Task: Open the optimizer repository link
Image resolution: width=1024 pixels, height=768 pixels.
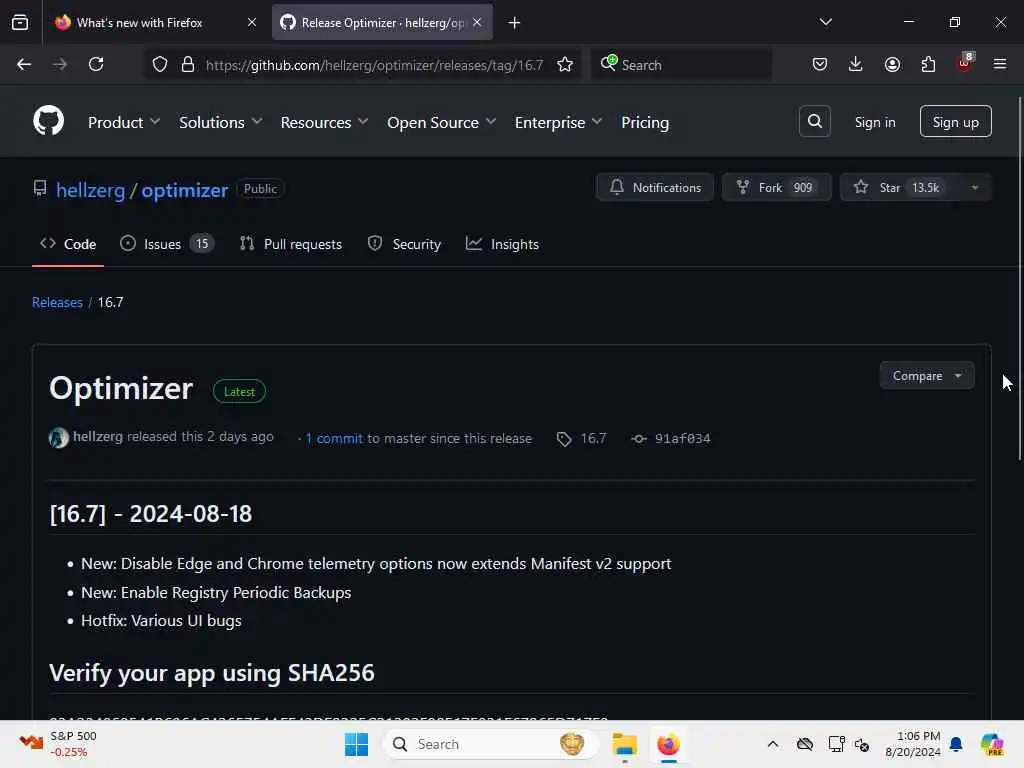Action: [185, 190]
